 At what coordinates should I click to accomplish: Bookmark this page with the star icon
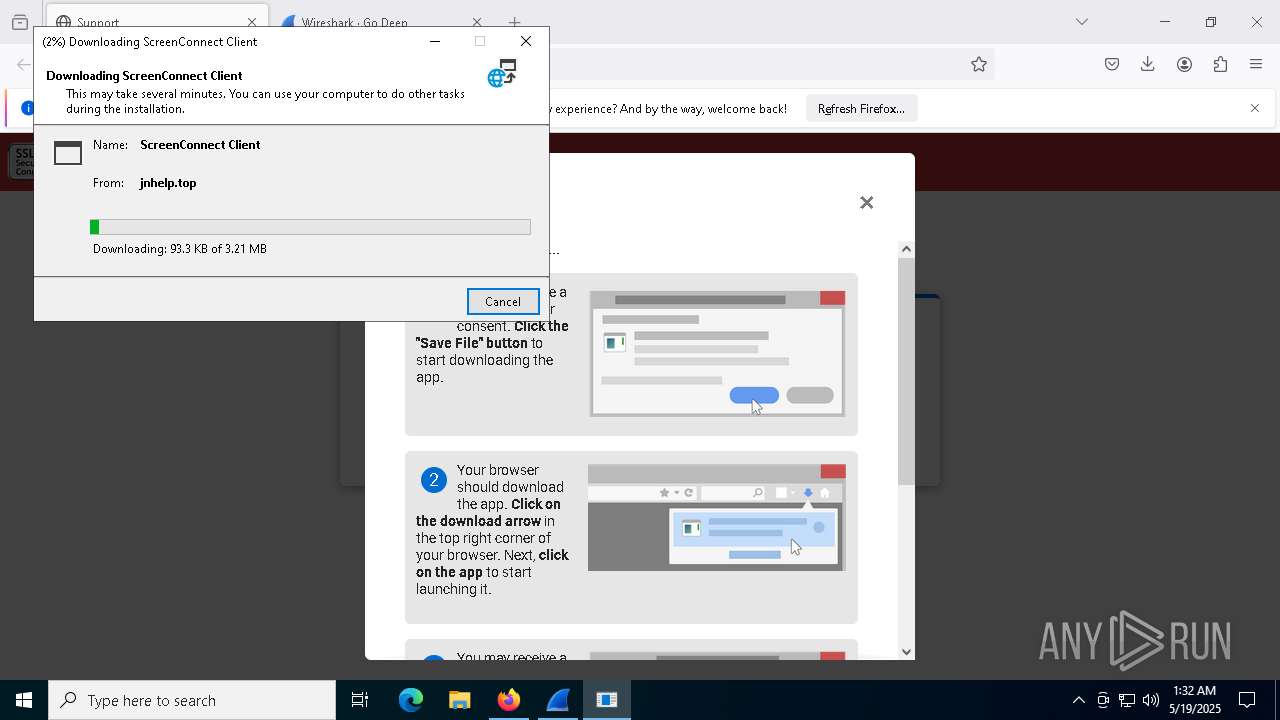pyautogui.click(x=979, y=64)
